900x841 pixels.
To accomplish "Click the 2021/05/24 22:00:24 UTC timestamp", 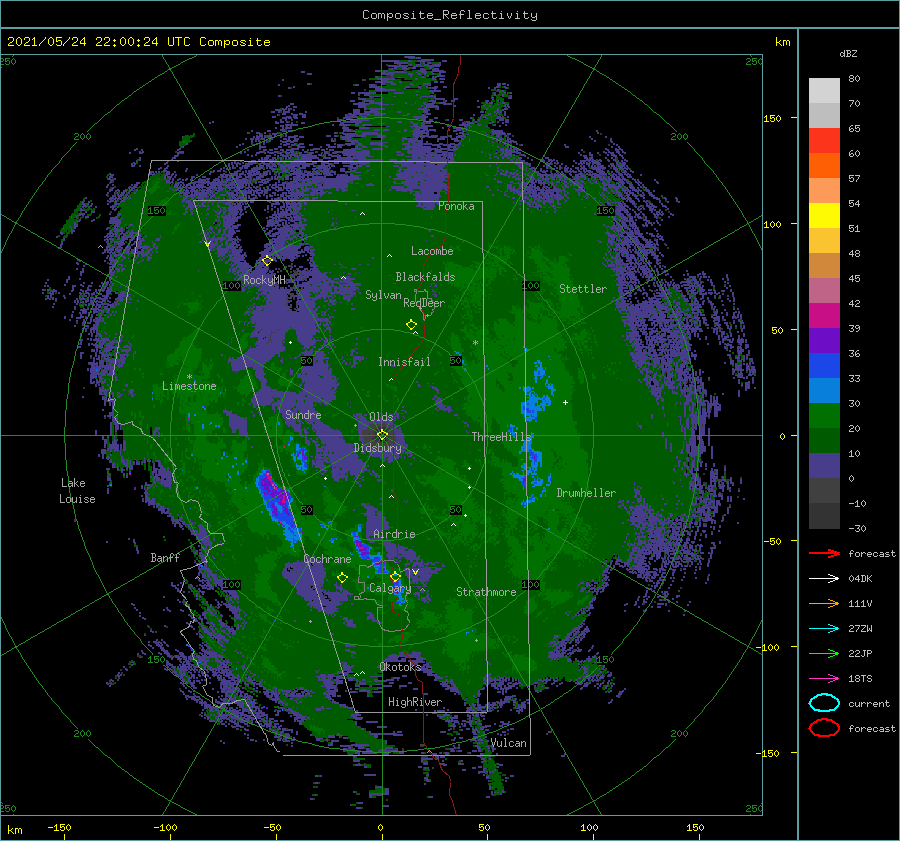I will coord(139,42).
